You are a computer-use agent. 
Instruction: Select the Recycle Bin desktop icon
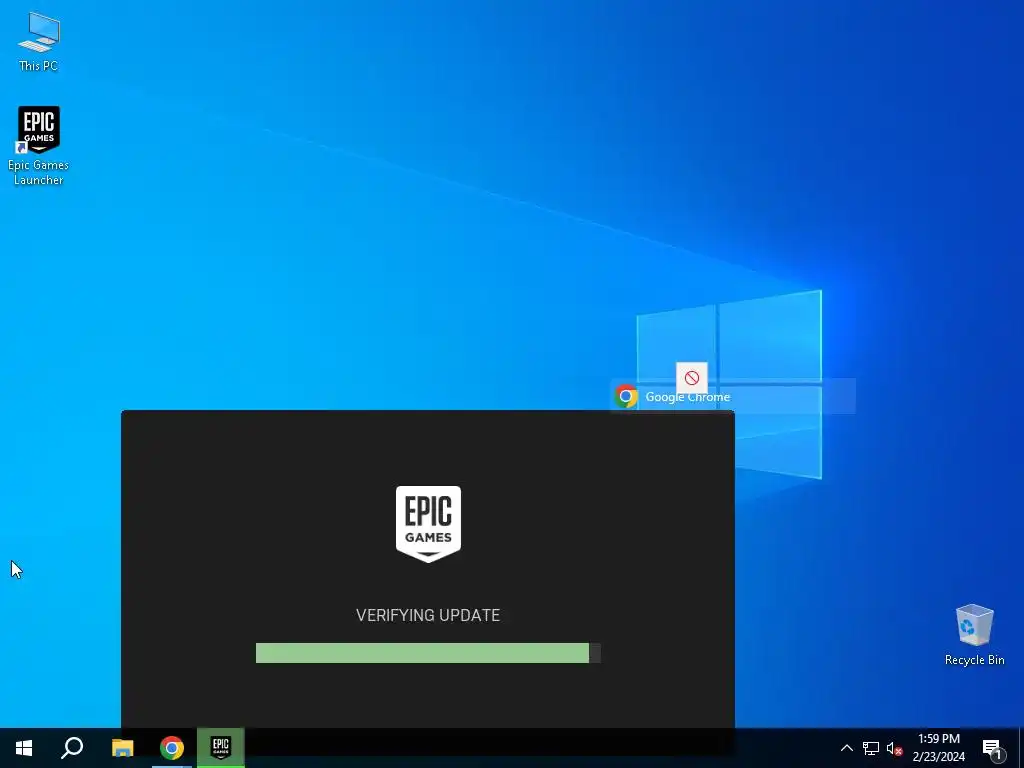(x=974, y=635)
